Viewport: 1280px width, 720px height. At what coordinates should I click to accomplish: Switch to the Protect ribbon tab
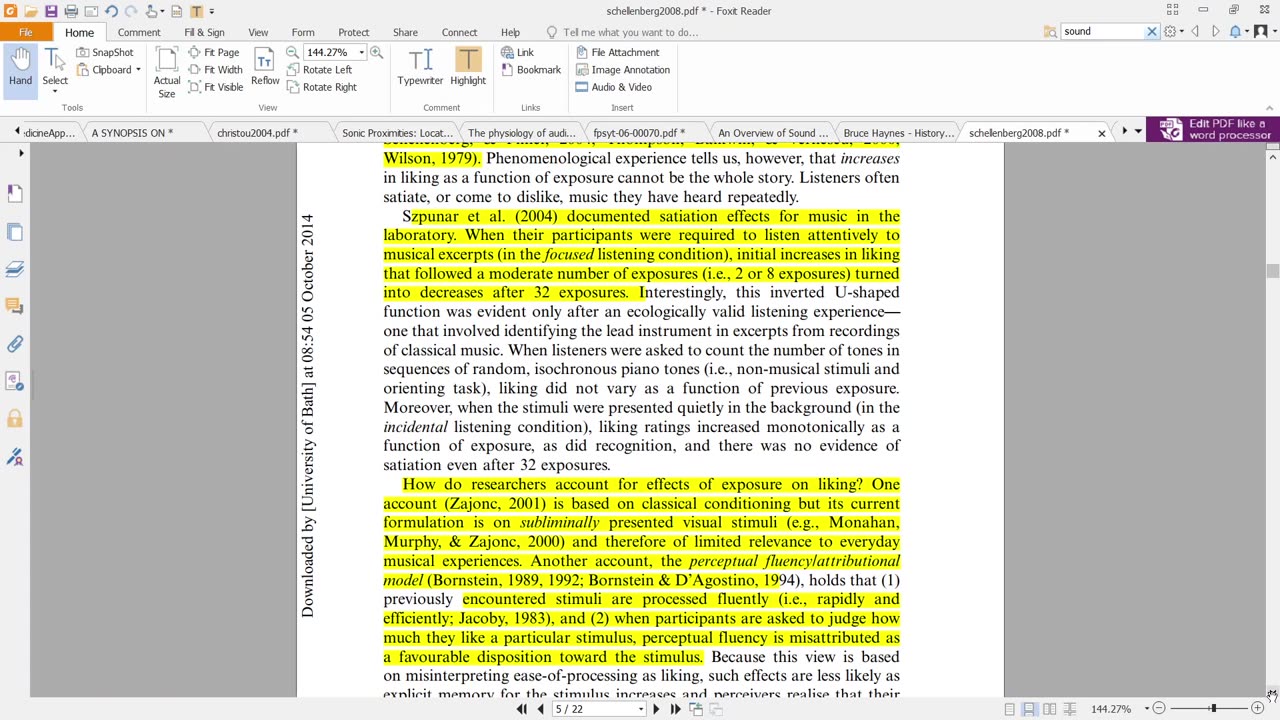[x=353, y=32]
